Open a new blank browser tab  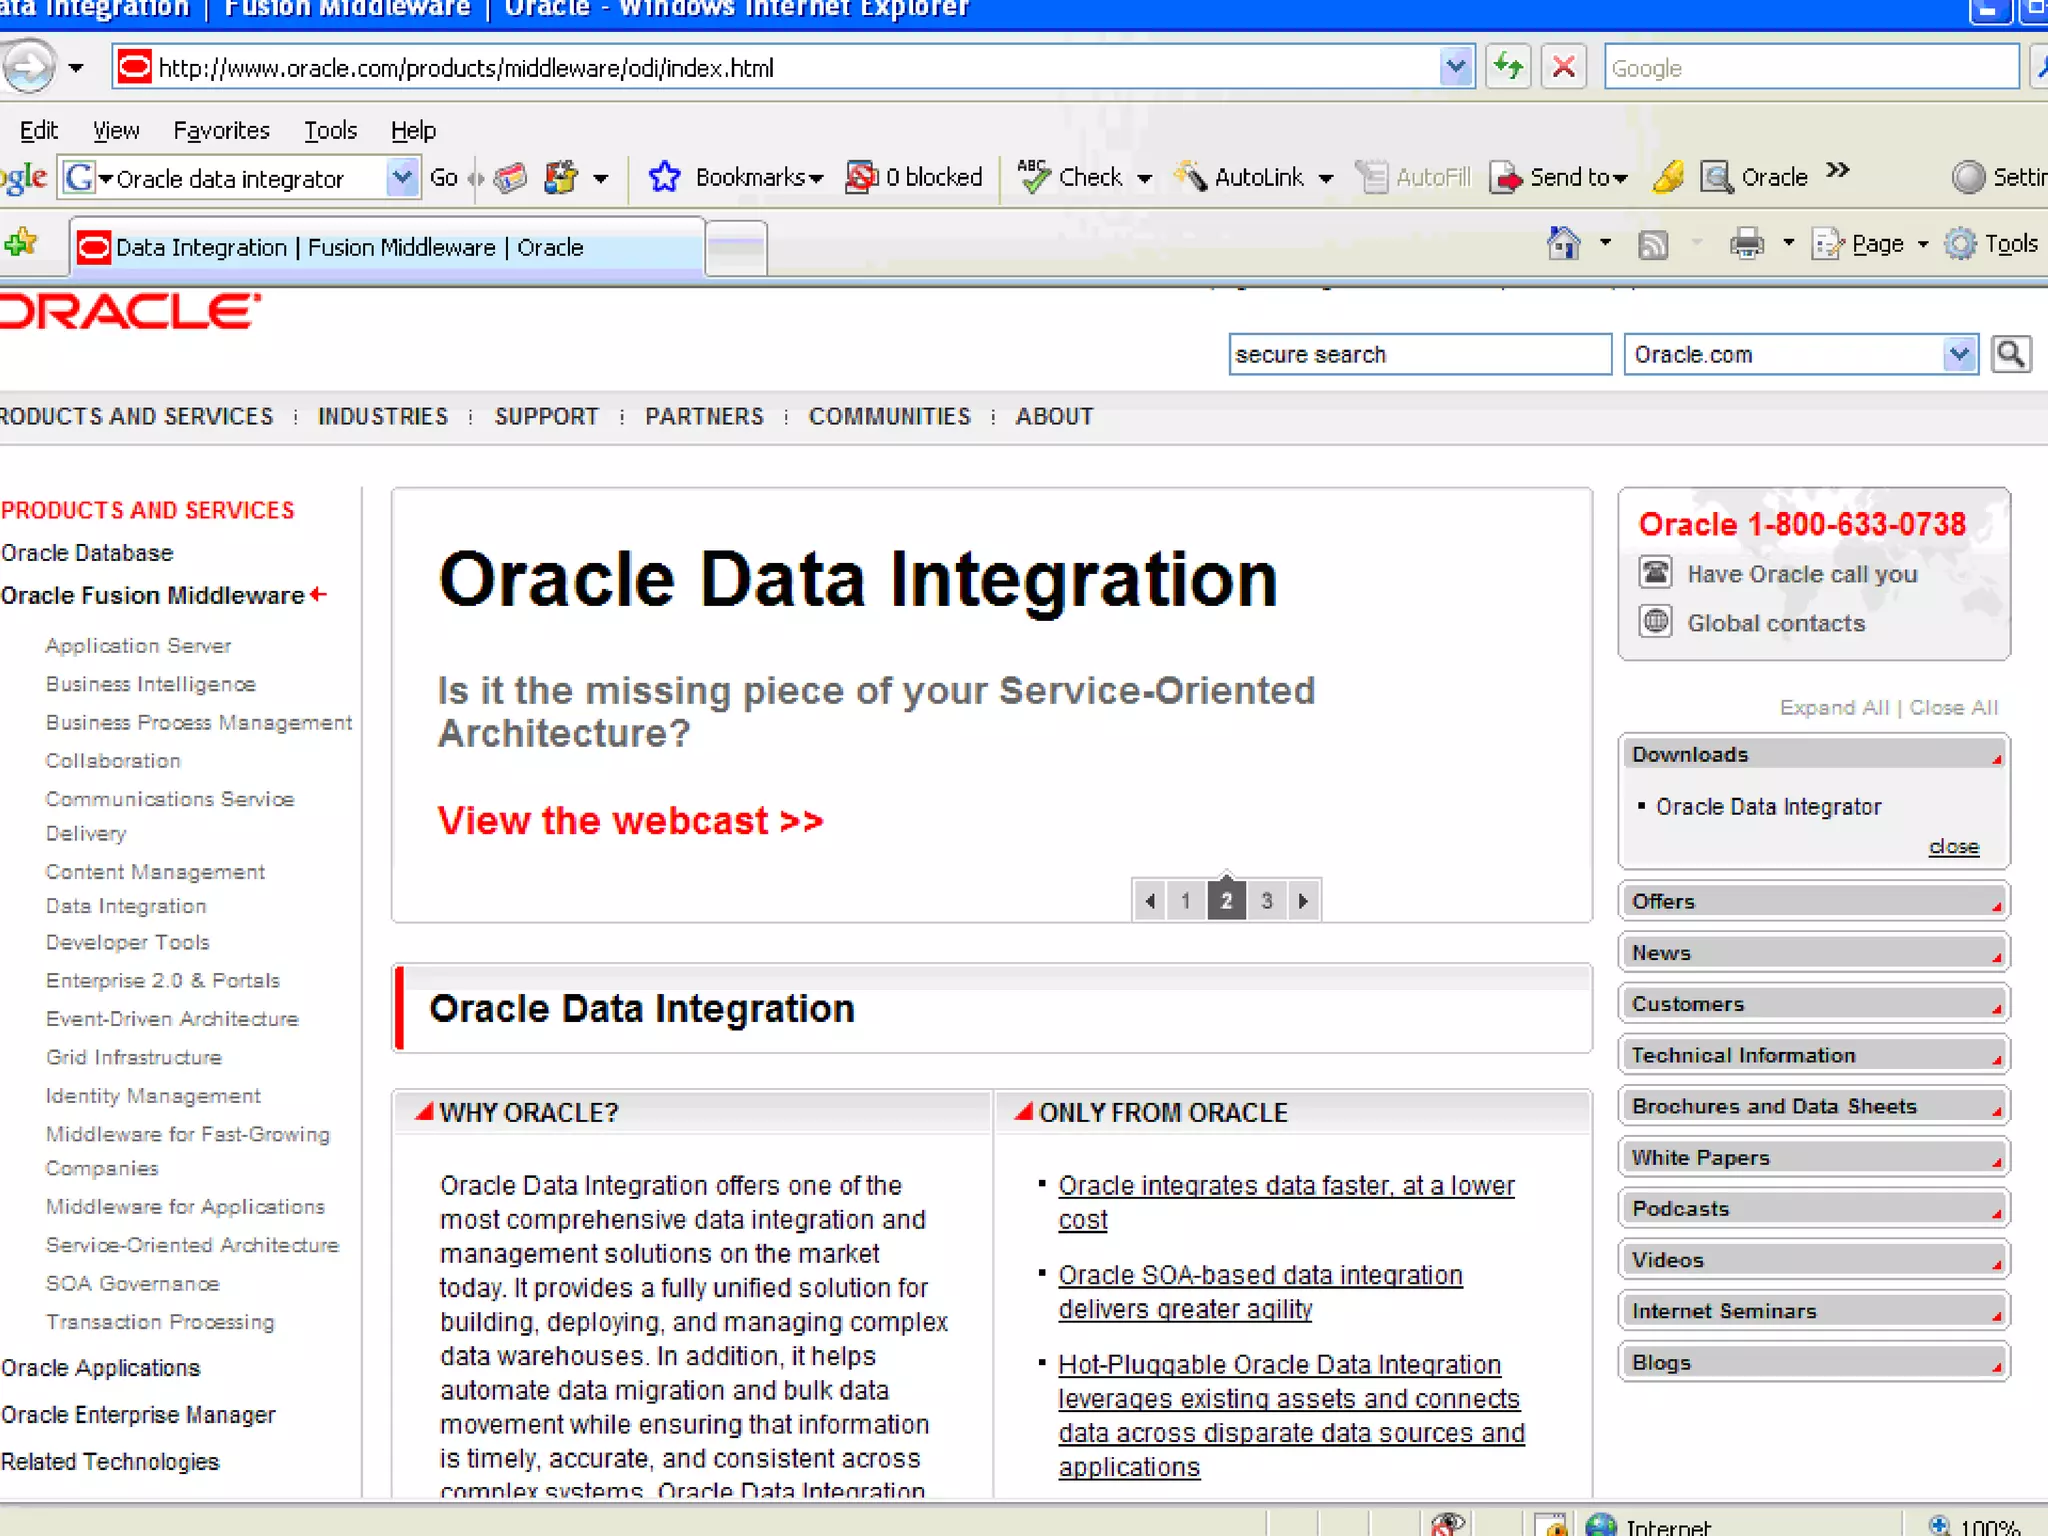click(736, 247)
